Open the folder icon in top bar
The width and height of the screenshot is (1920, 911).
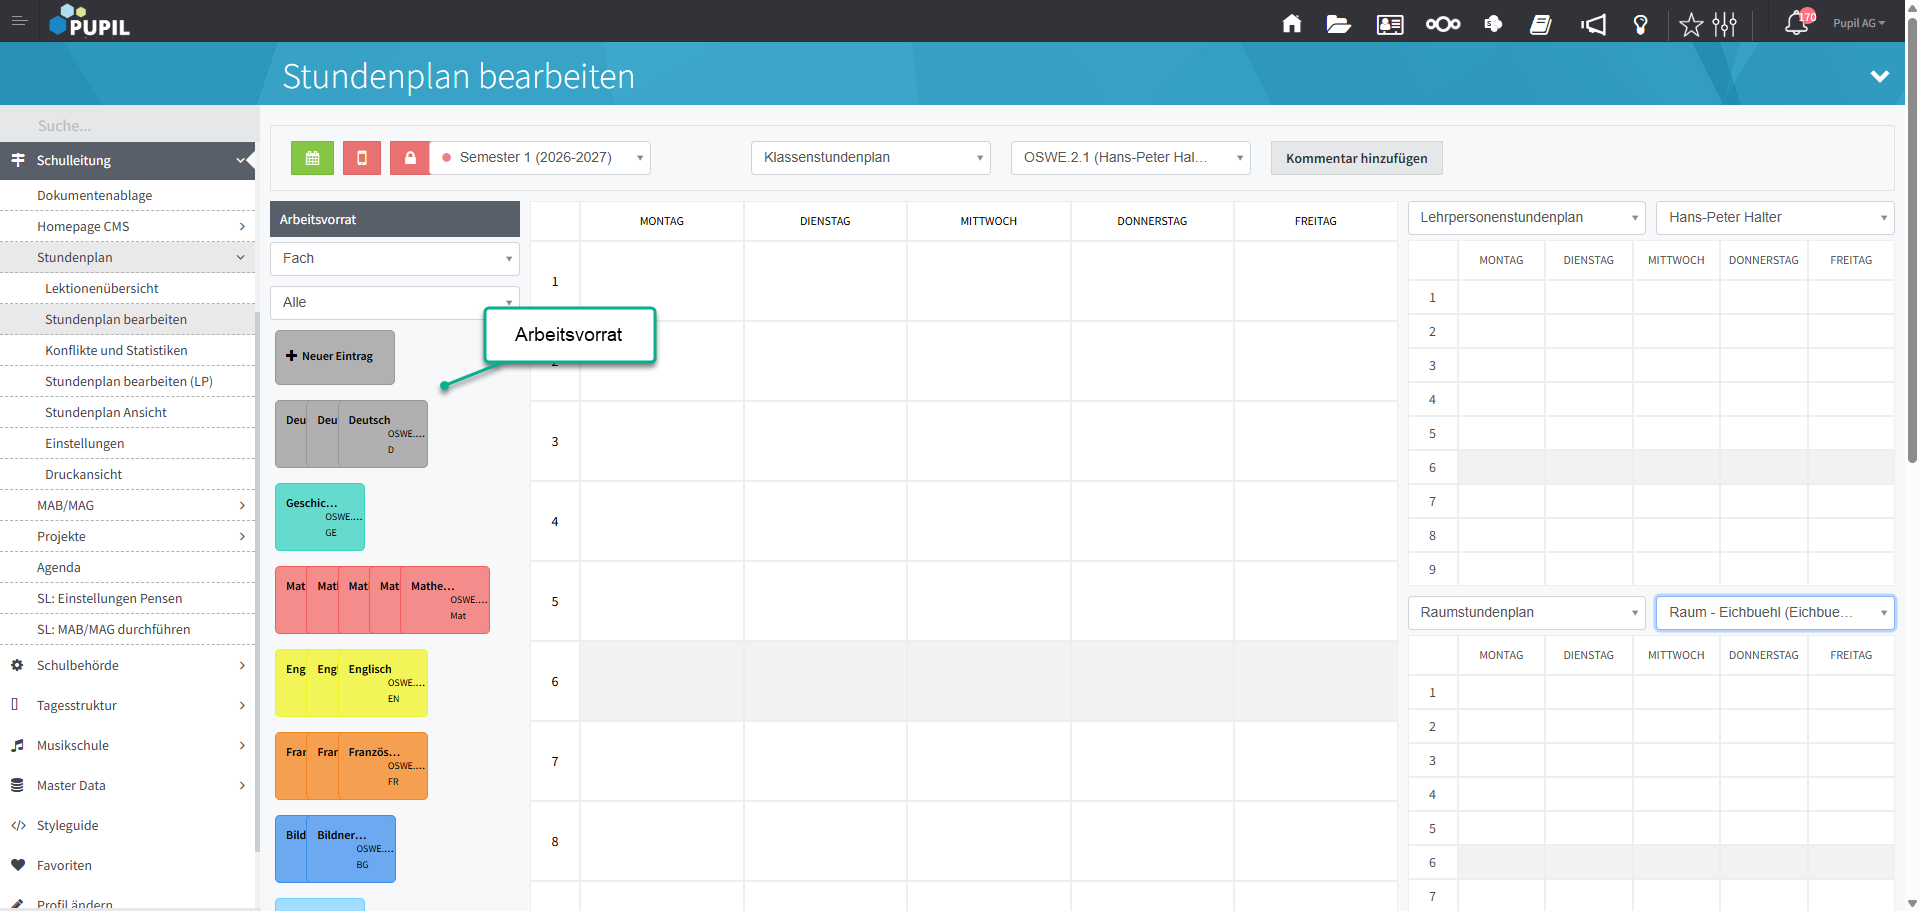[x=1339, y=24]
